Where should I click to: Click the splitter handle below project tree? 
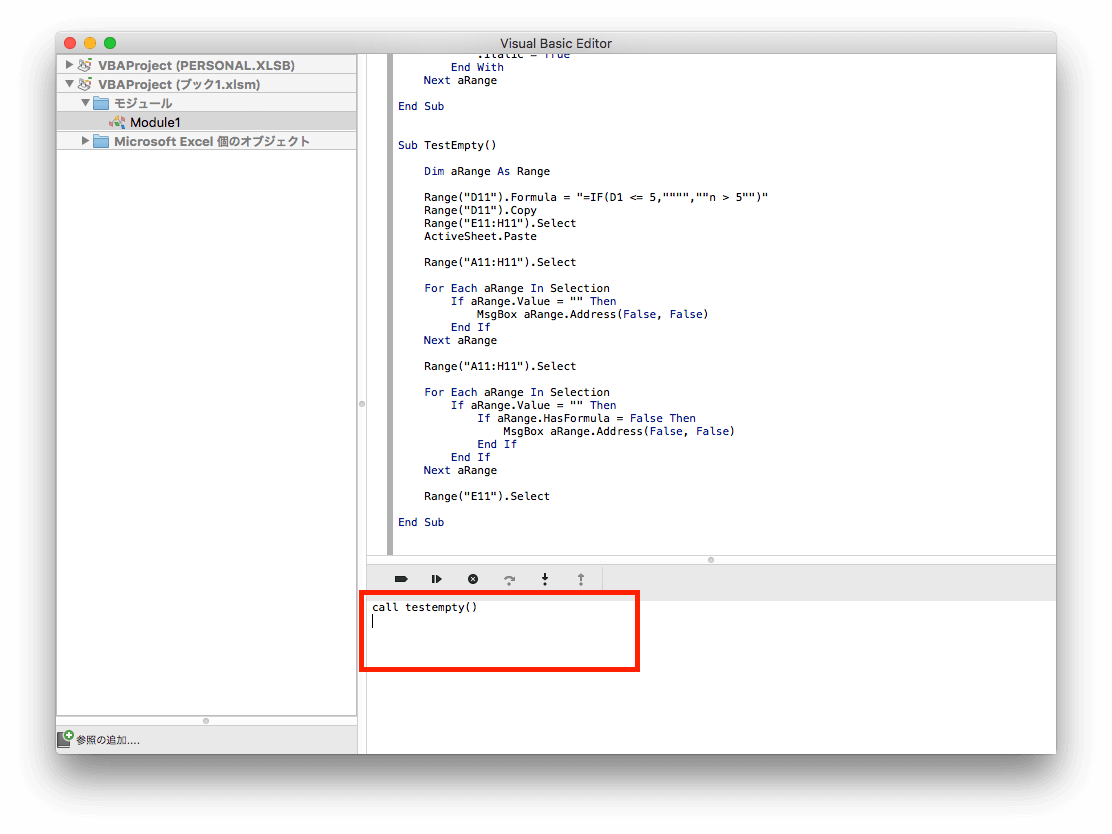[206, 721]
